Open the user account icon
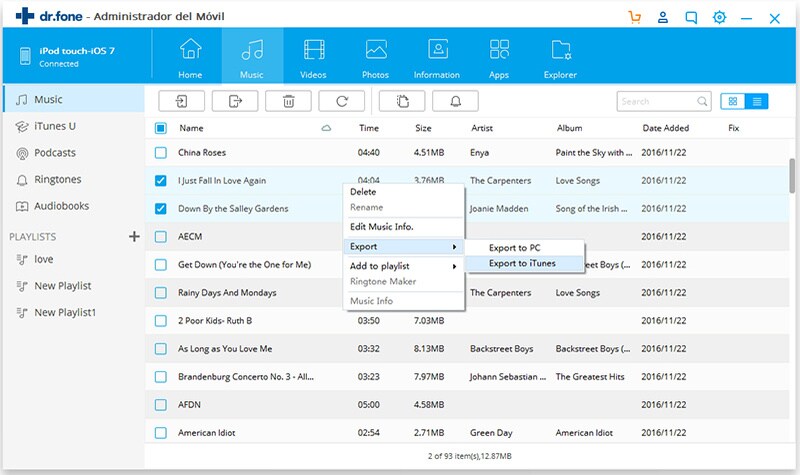Image resolution: width=800 pixels, height=475 pixels. (x=663, y=17)
